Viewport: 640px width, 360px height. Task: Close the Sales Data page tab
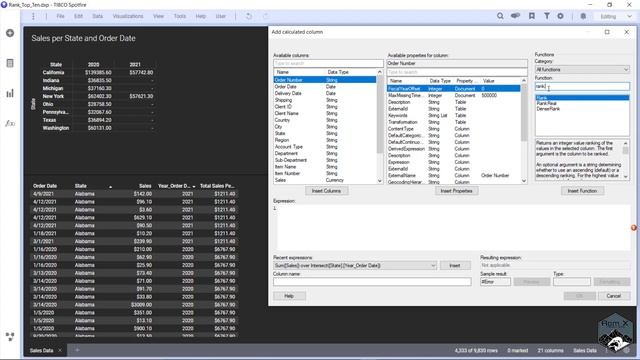click(60, 350)
